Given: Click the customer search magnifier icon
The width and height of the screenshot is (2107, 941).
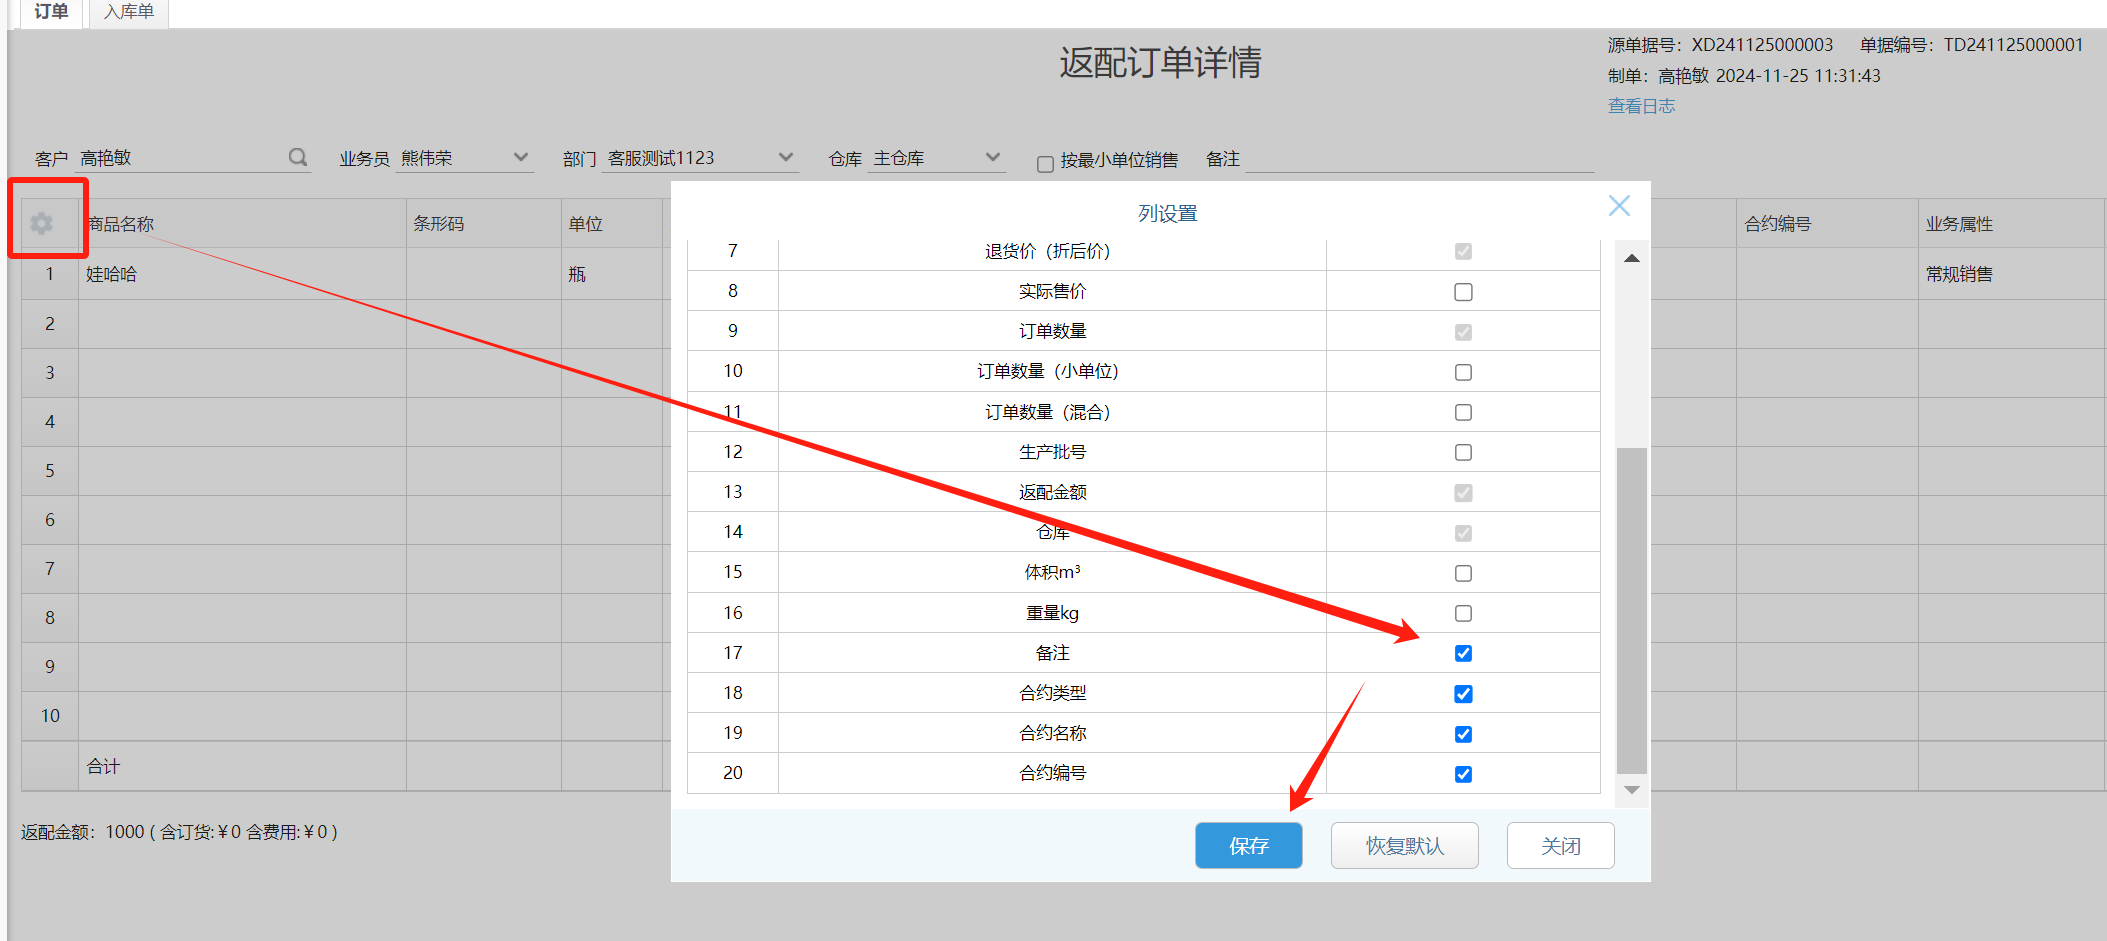Looking at the screenshot, I should 298,157.
